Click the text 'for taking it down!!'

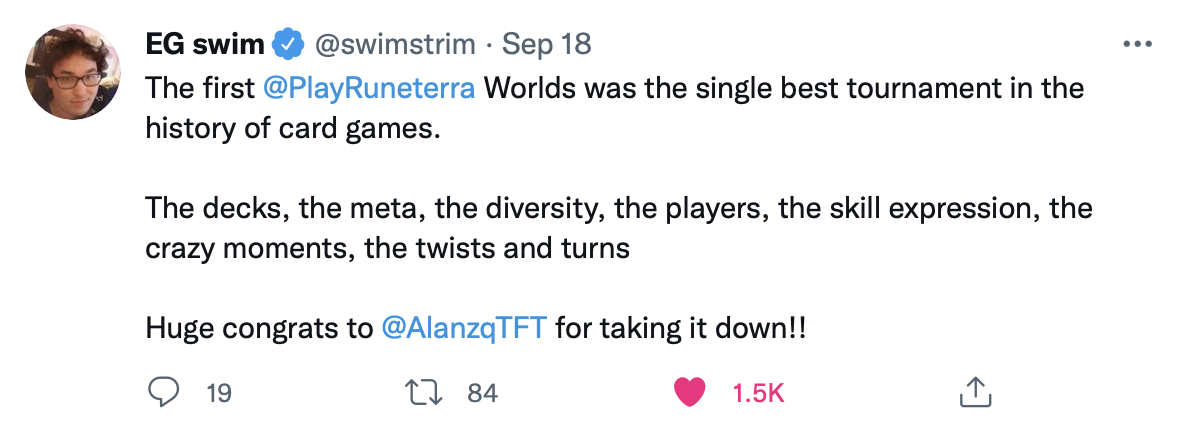680,328
